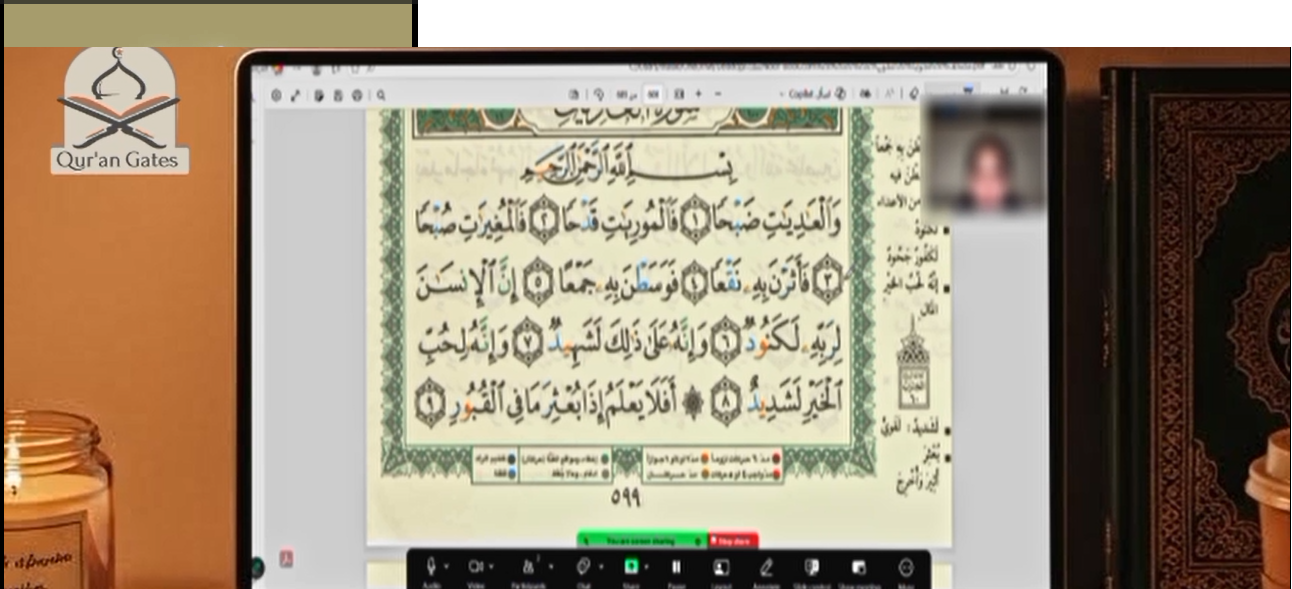Click the green screen sharing status bar

642,541
